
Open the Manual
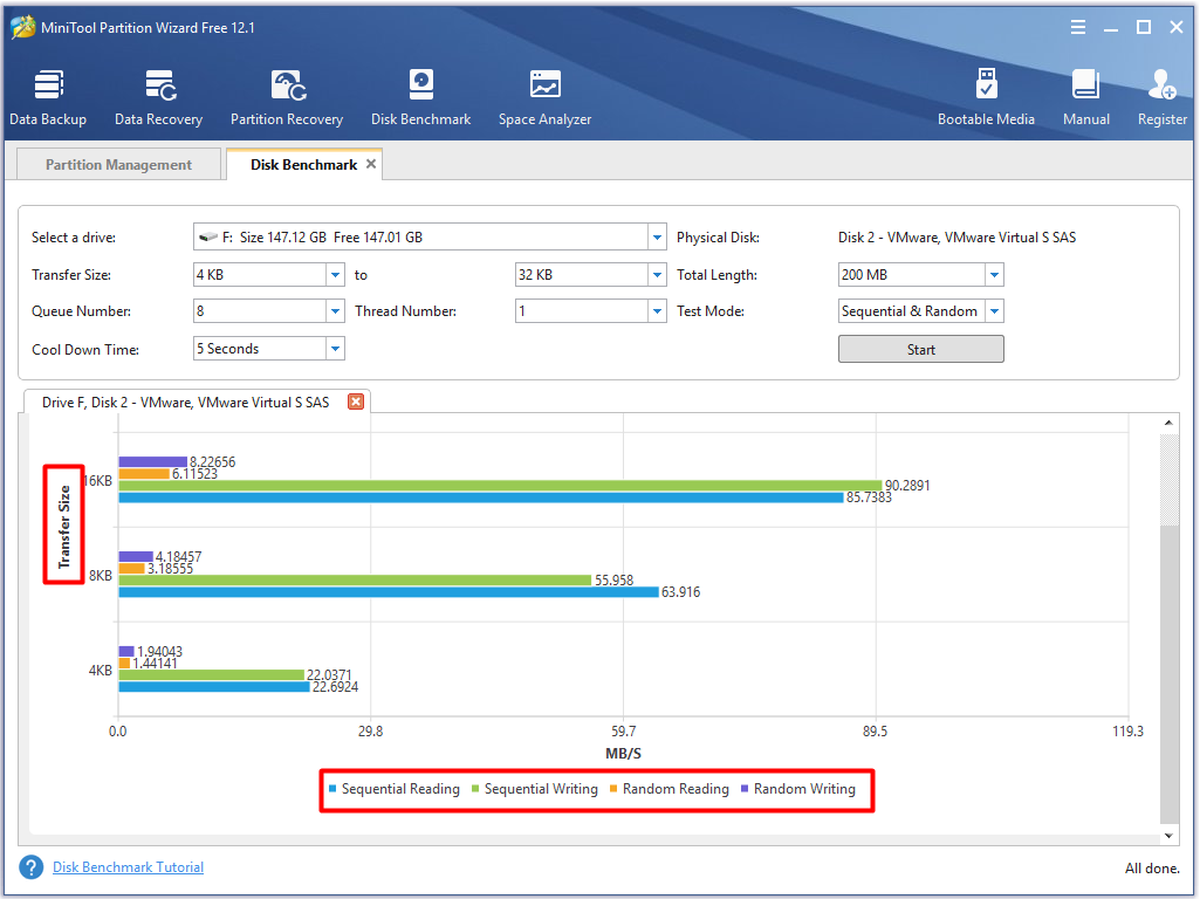click(x=1086, y=98)
